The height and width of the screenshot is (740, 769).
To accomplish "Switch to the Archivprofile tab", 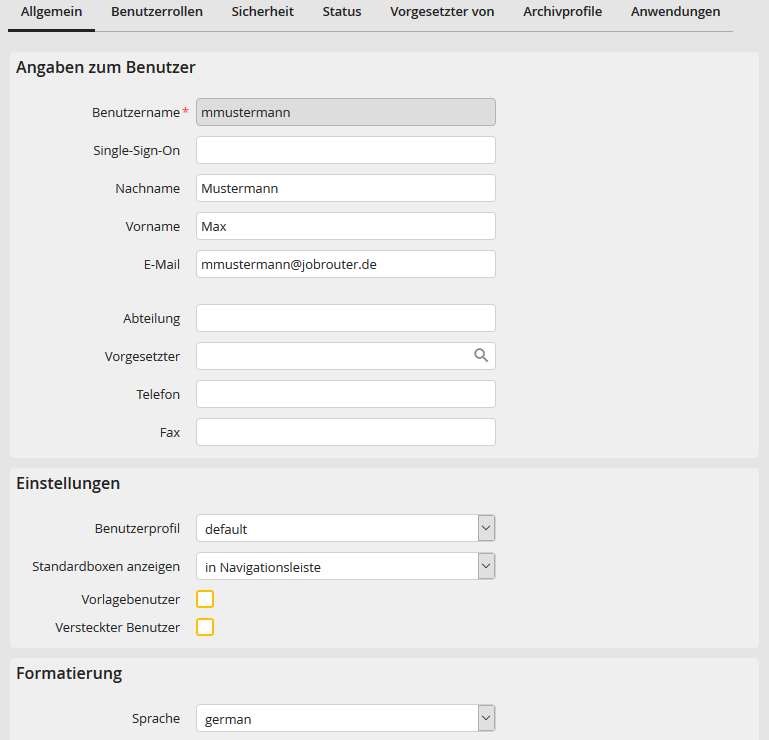I will click(563, 12).
